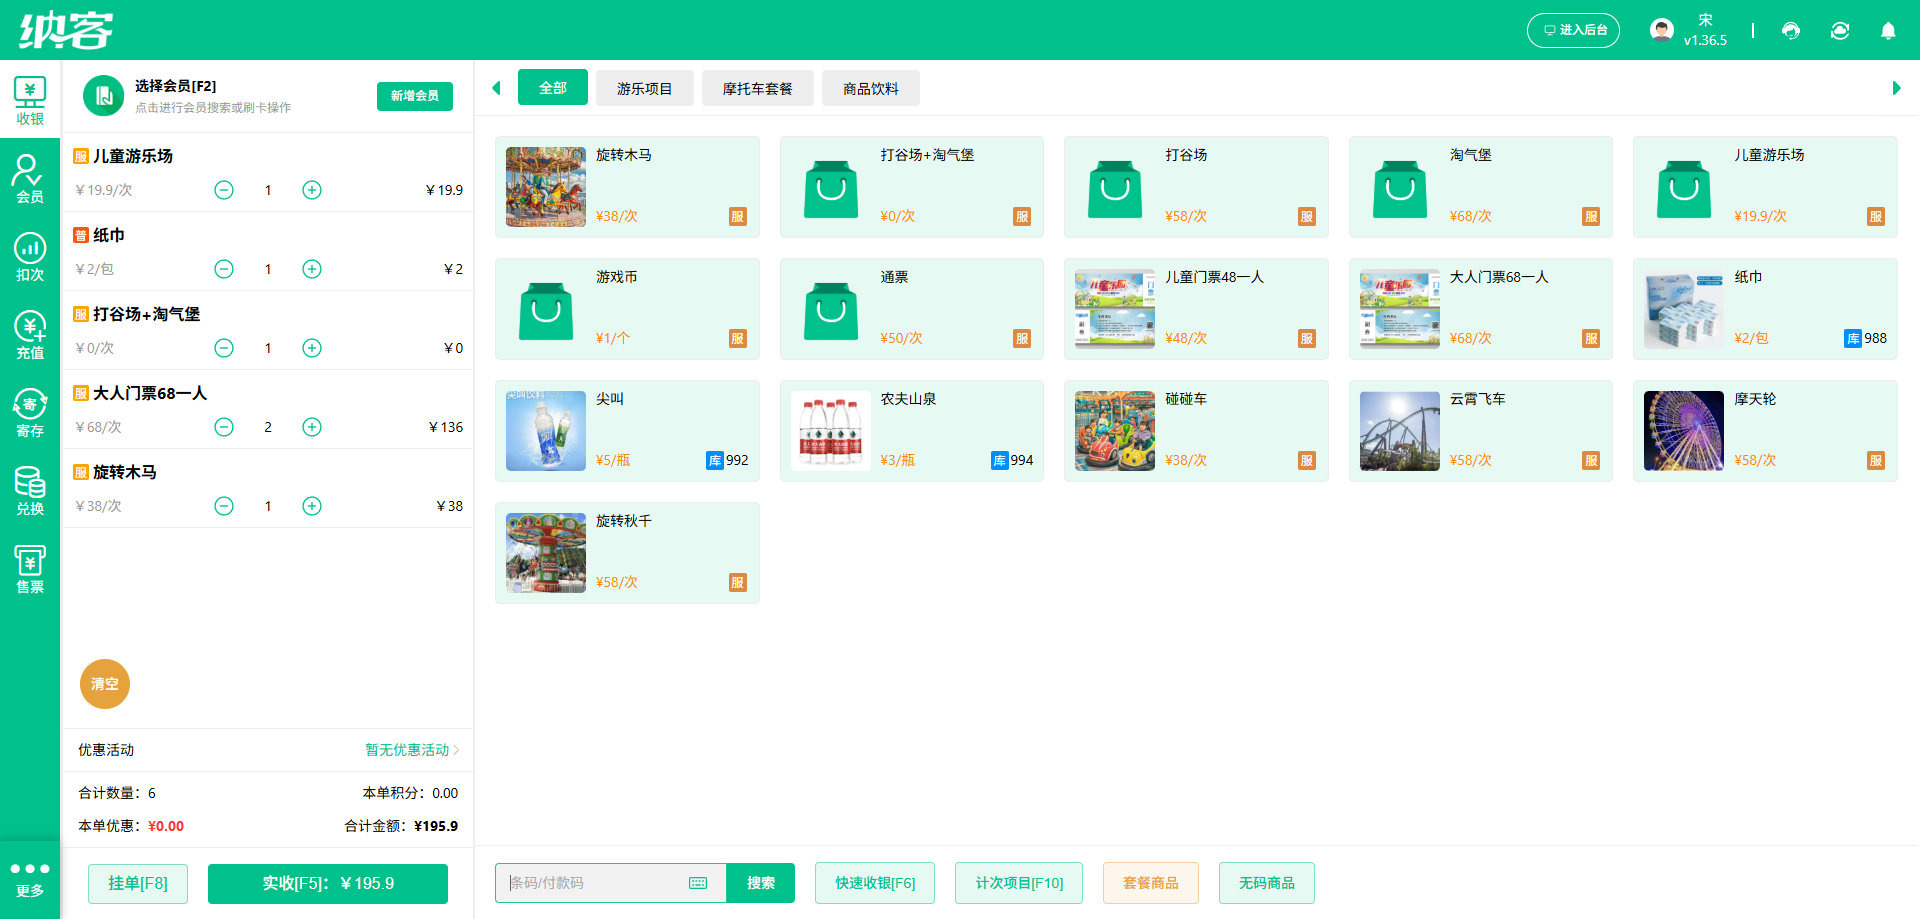Viewport: 1920px width, 919px height.
Task: Click the keyboard icon in barcode field
Action: pos(698,883)
